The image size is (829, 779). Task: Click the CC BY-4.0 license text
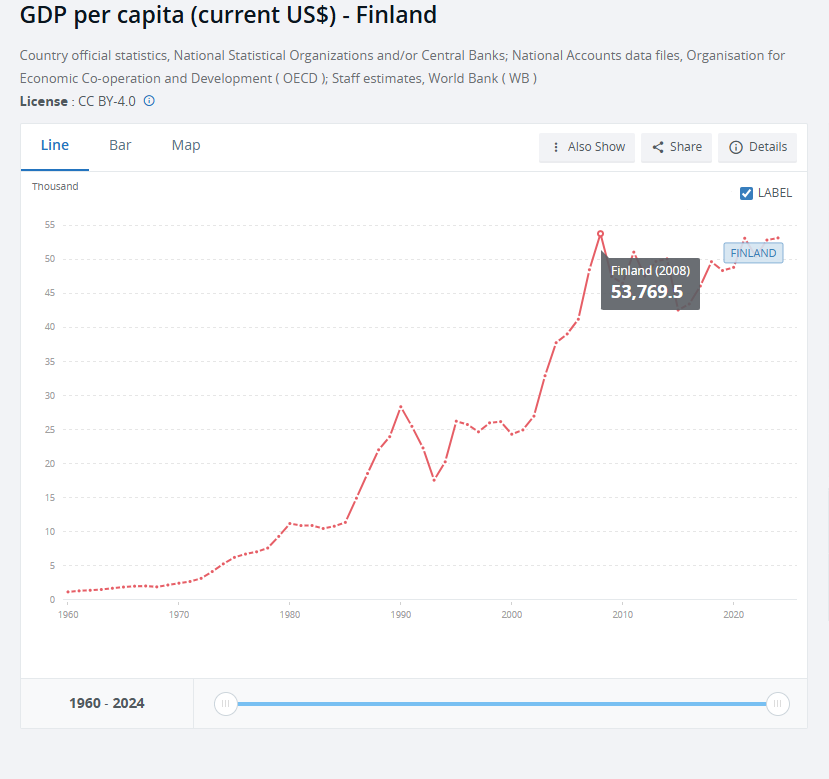pyautogui.click(x=107, y=101)
